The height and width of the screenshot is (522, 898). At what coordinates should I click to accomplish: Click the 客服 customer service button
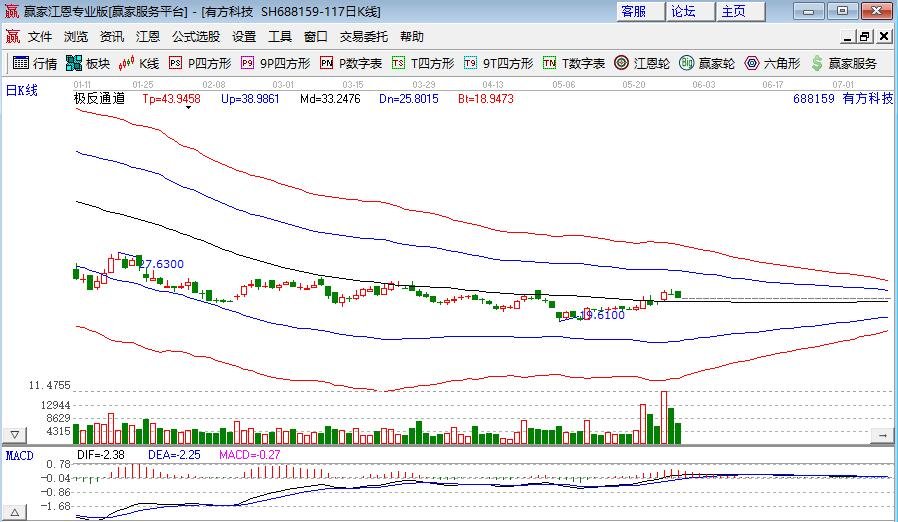pyautogui.click(x=640, y=11)
